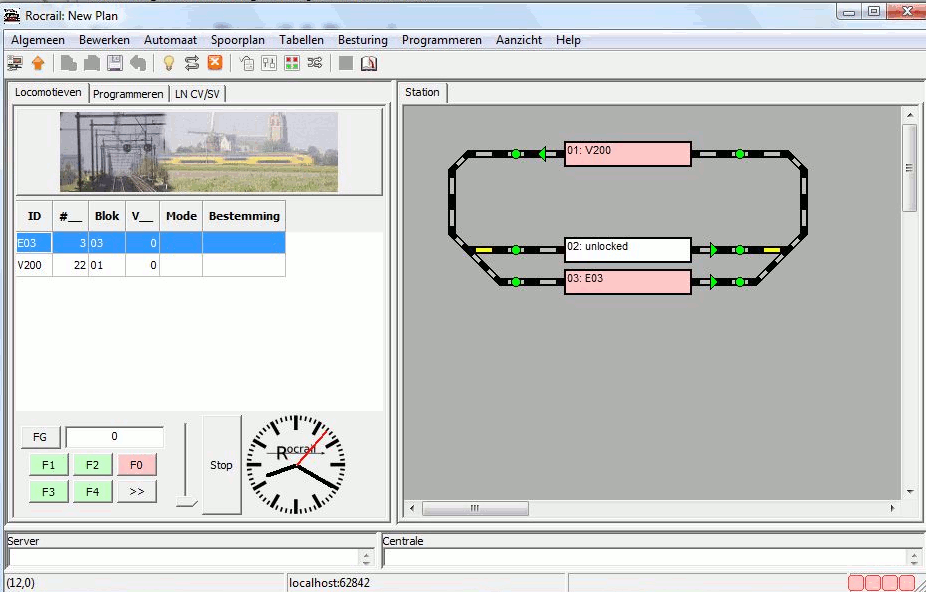The image size is (926, 592).
Task: Expand more functions with >> button
Action: [x=136, y=492]
